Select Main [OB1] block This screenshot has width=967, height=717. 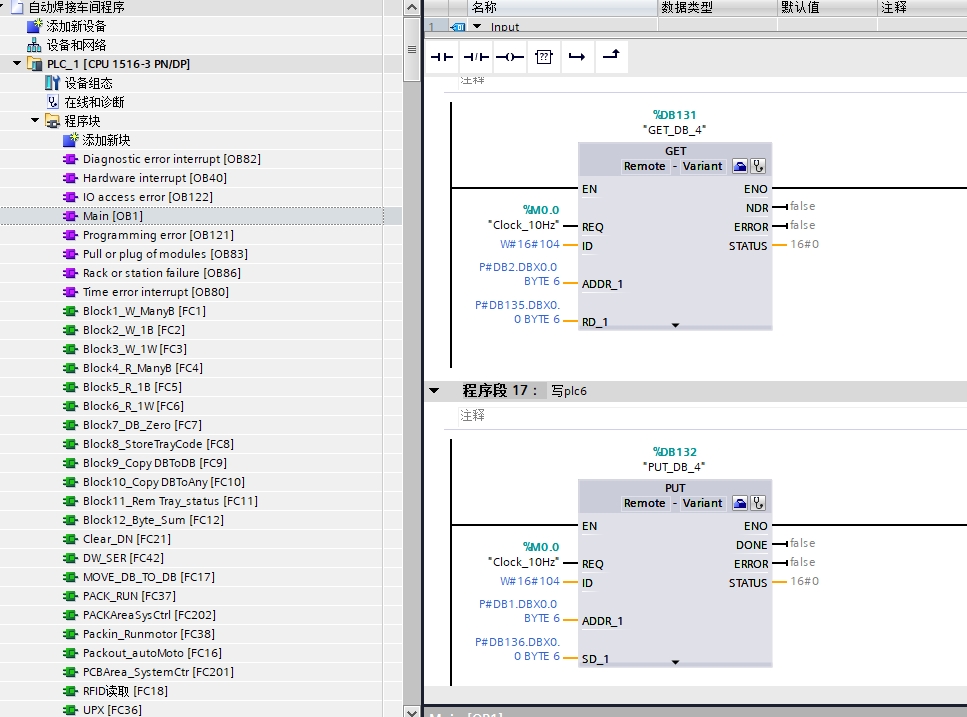(113, 216)
